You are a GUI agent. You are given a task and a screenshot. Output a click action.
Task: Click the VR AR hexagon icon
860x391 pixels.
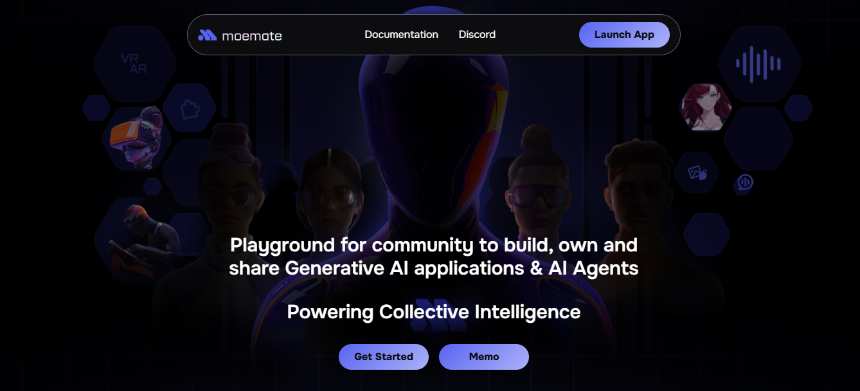click(134, 64)
